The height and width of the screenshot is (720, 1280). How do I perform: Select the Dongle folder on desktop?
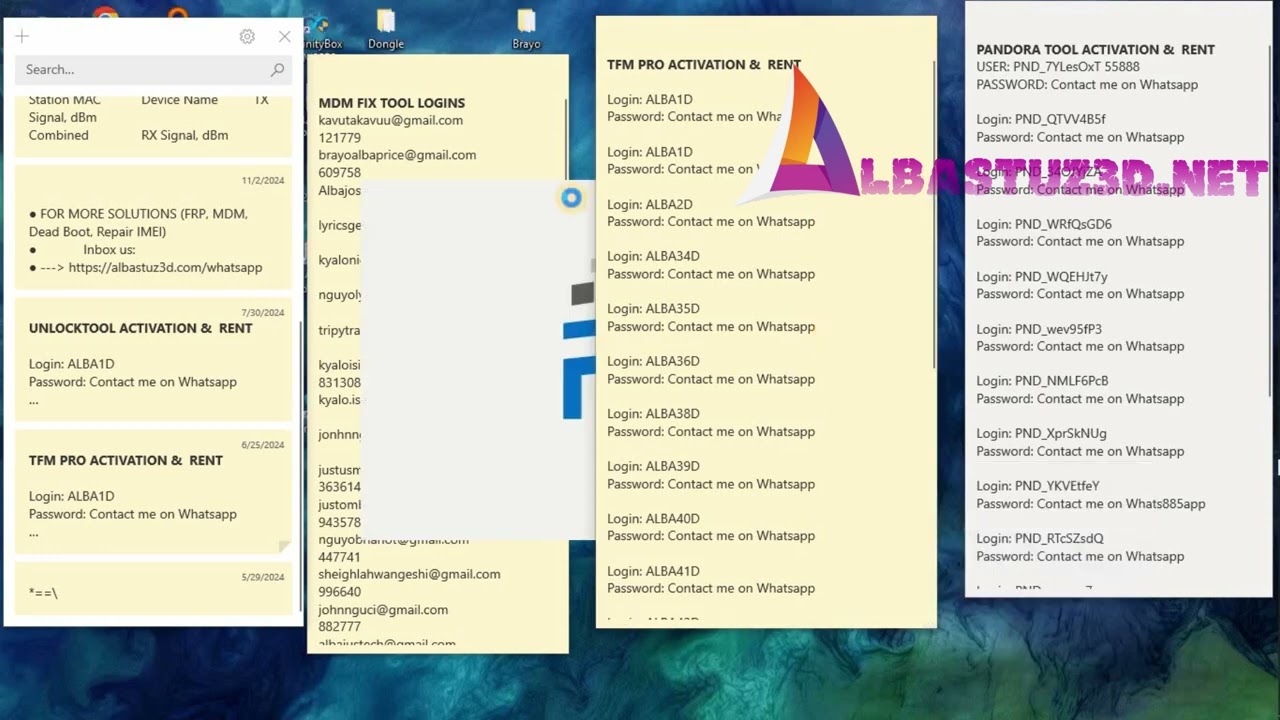pos(385,30)
